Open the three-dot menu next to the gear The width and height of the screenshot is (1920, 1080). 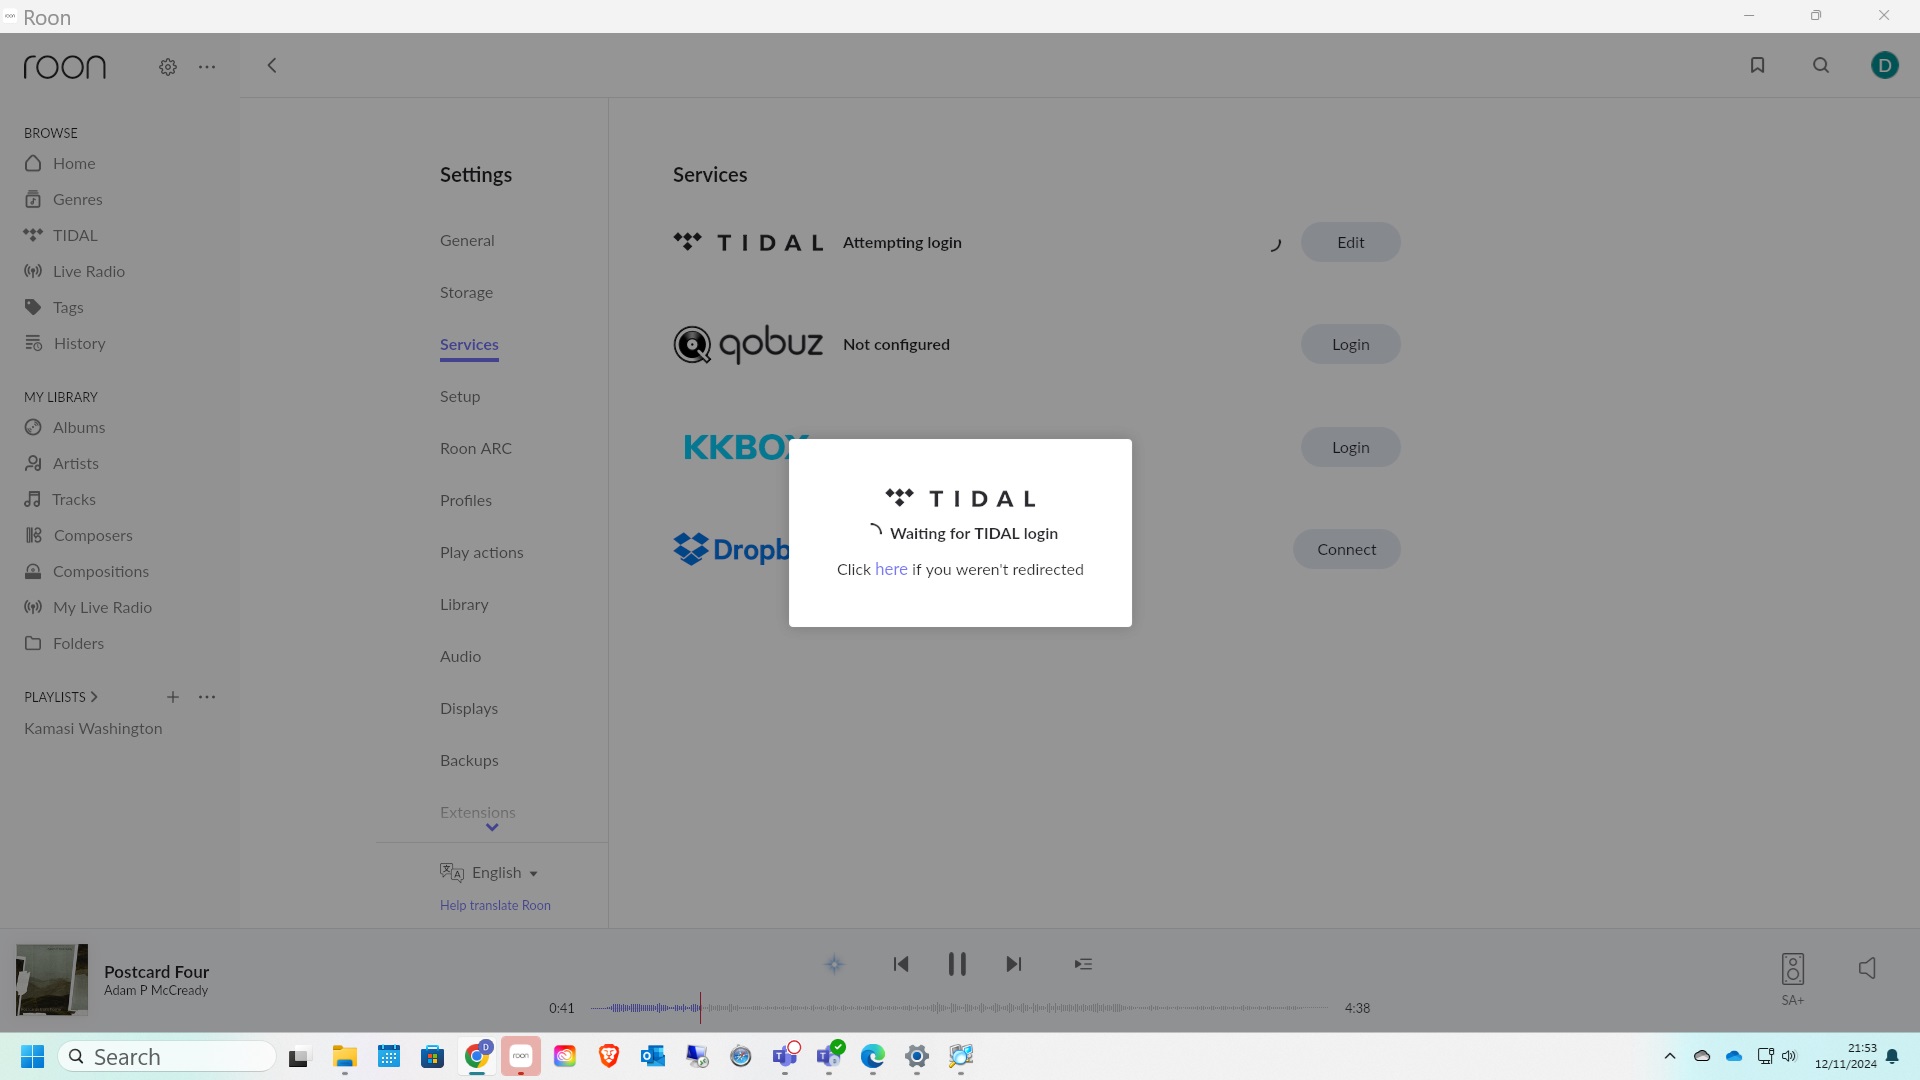click(207, 67)
